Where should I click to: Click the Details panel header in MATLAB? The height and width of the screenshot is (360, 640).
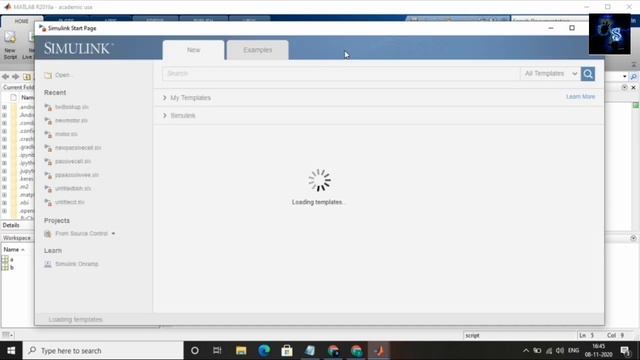(11, 225)
